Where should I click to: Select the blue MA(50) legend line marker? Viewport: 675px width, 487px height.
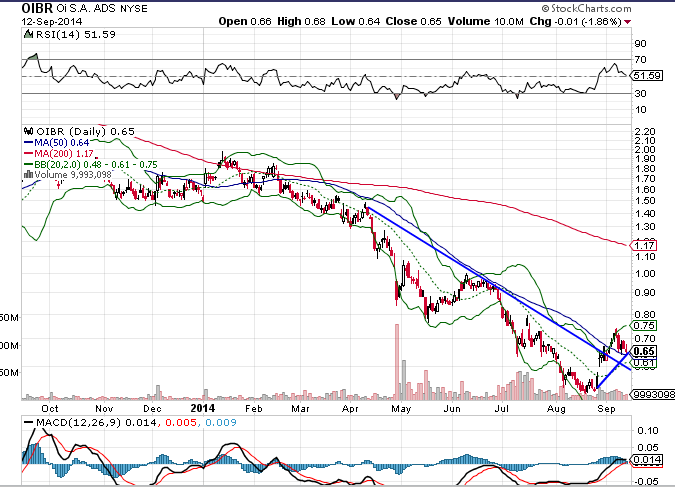[x=28, y=143]
